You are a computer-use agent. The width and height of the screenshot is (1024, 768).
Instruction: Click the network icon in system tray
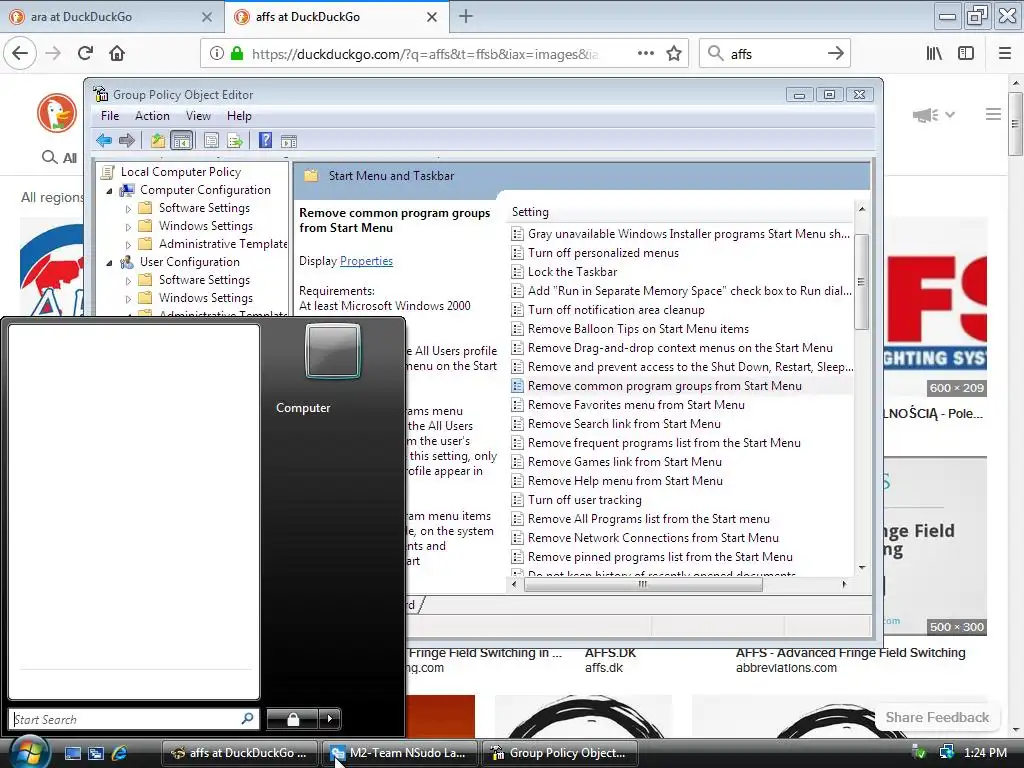[946, 752]
